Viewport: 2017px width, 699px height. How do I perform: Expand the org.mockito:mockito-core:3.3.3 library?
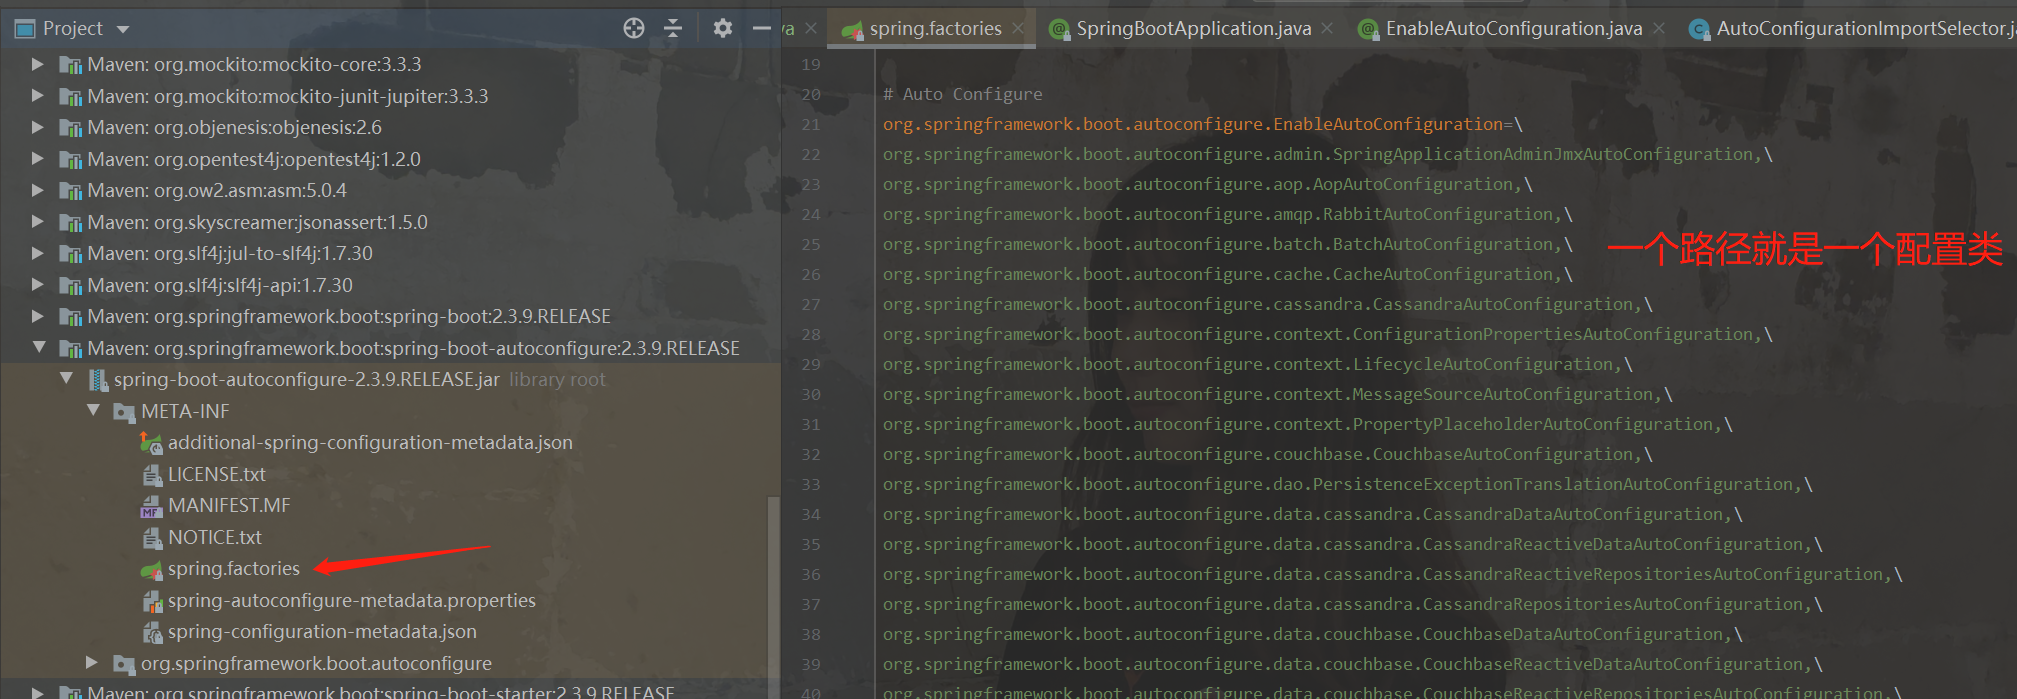coord(38,64)
